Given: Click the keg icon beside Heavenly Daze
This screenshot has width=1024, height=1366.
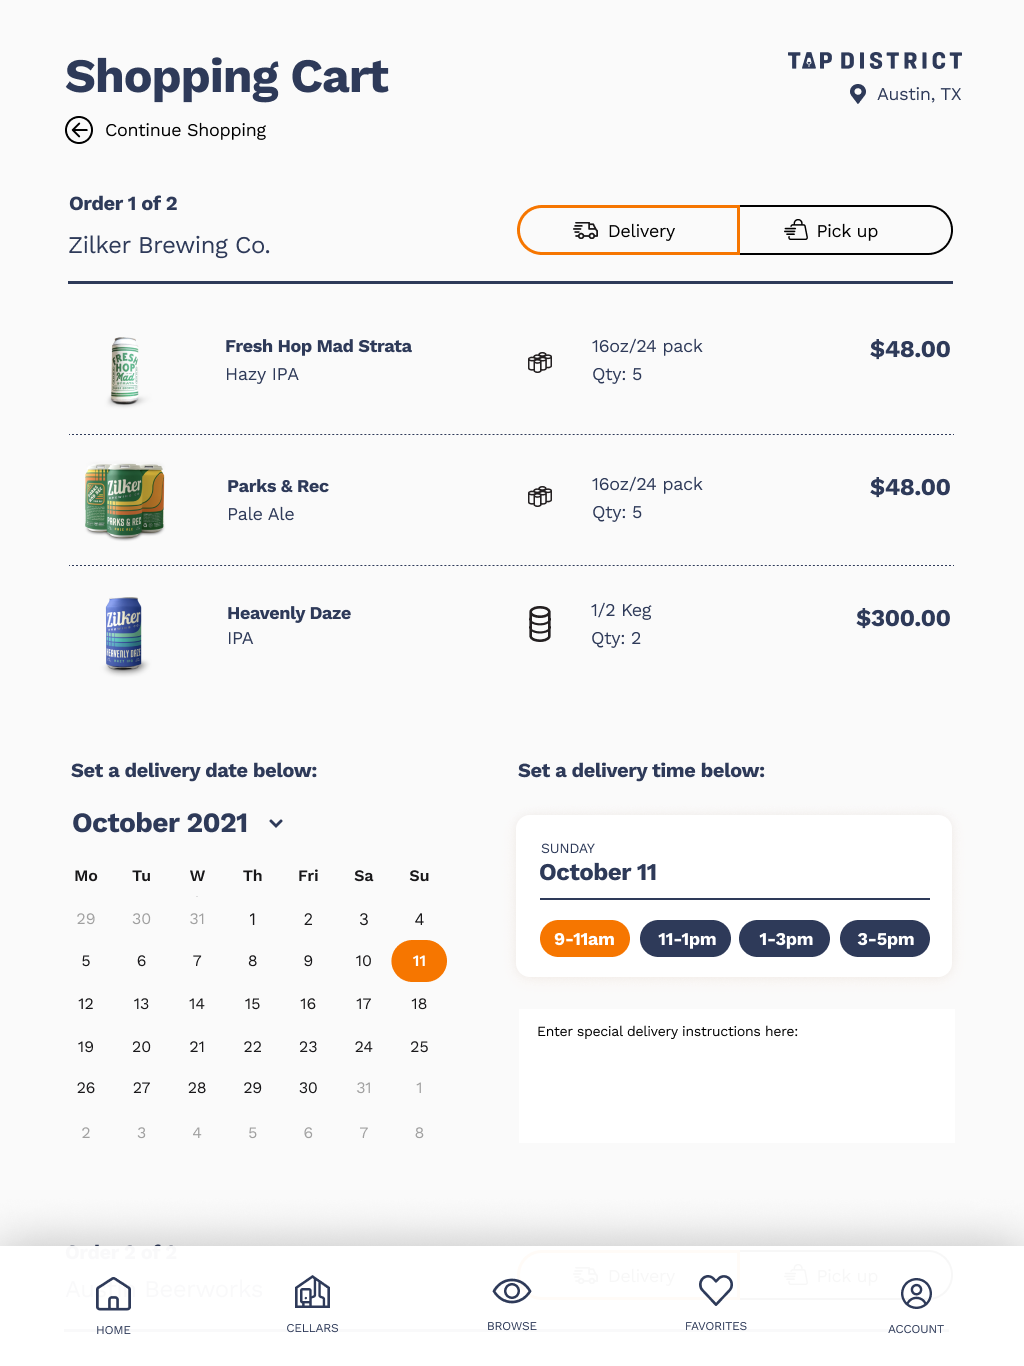Looking at the screenshot, I should pyautogui.click(x=540, y=624).
